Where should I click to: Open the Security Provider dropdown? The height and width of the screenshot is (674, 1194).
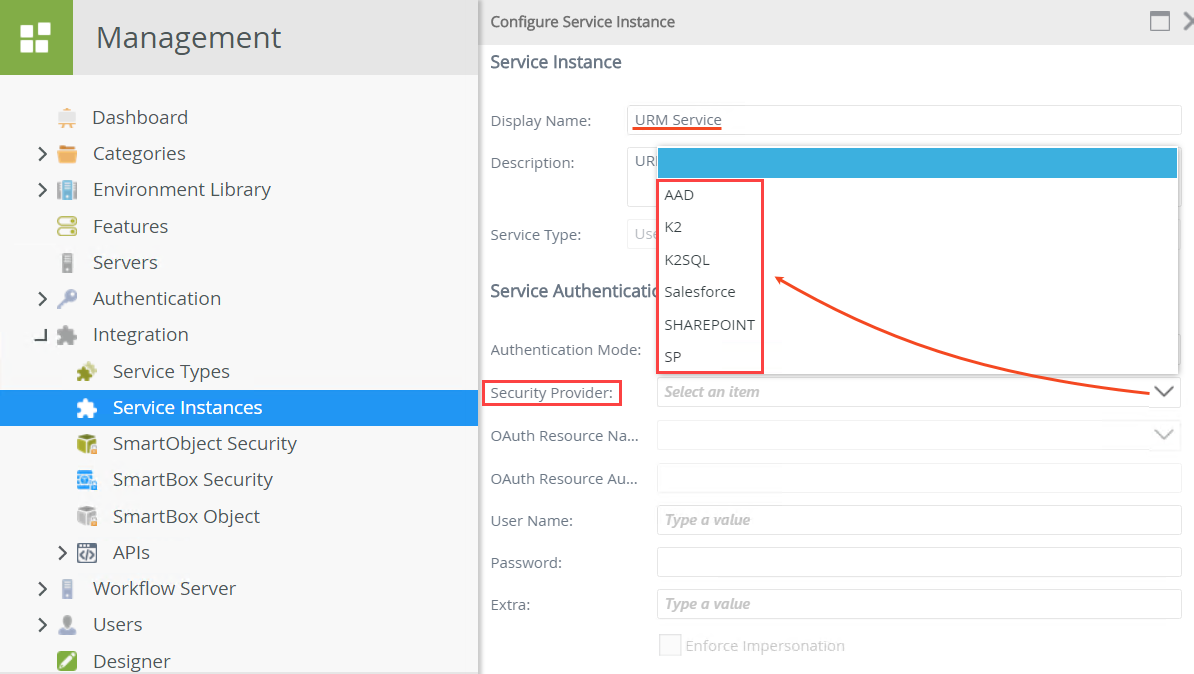[x=1163, y=392]
